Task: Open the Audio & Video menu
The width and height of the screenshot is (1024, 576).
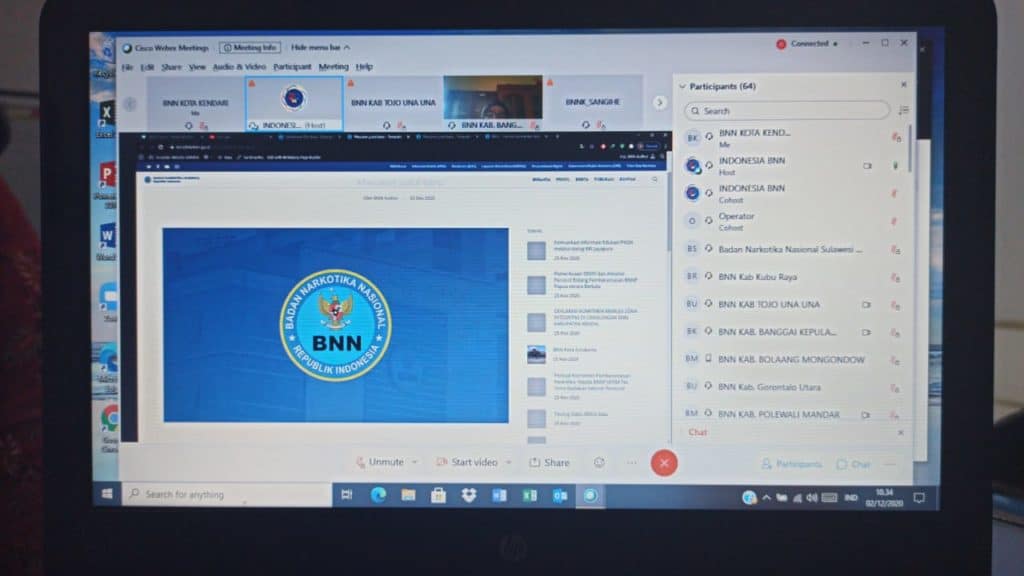Action: coord(239,67)
